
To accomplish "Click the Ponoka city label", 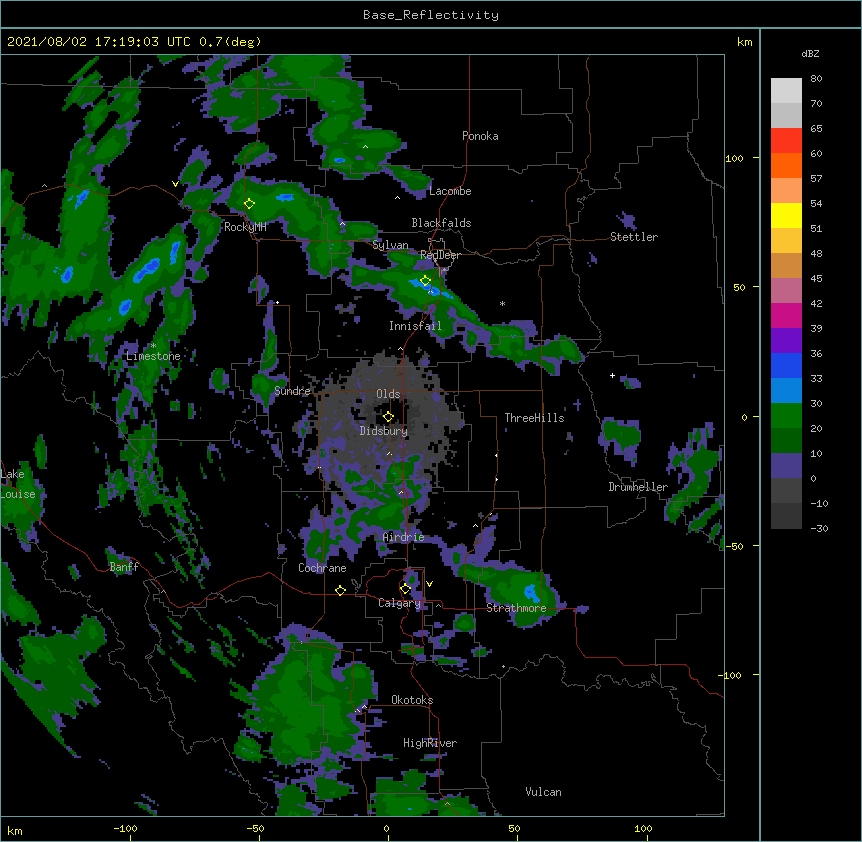I will point(480,136).
